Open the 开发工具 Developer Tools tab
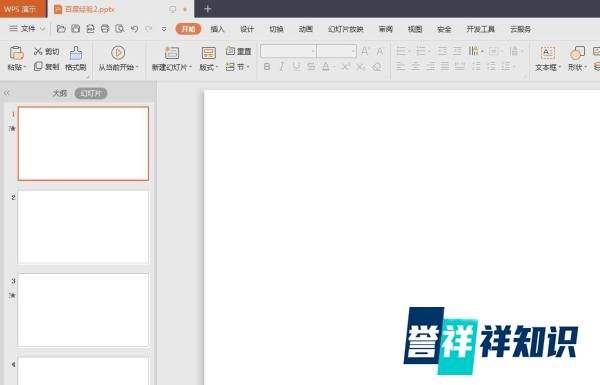The width and height of the screenshot is (600, 385). point(481,29)
